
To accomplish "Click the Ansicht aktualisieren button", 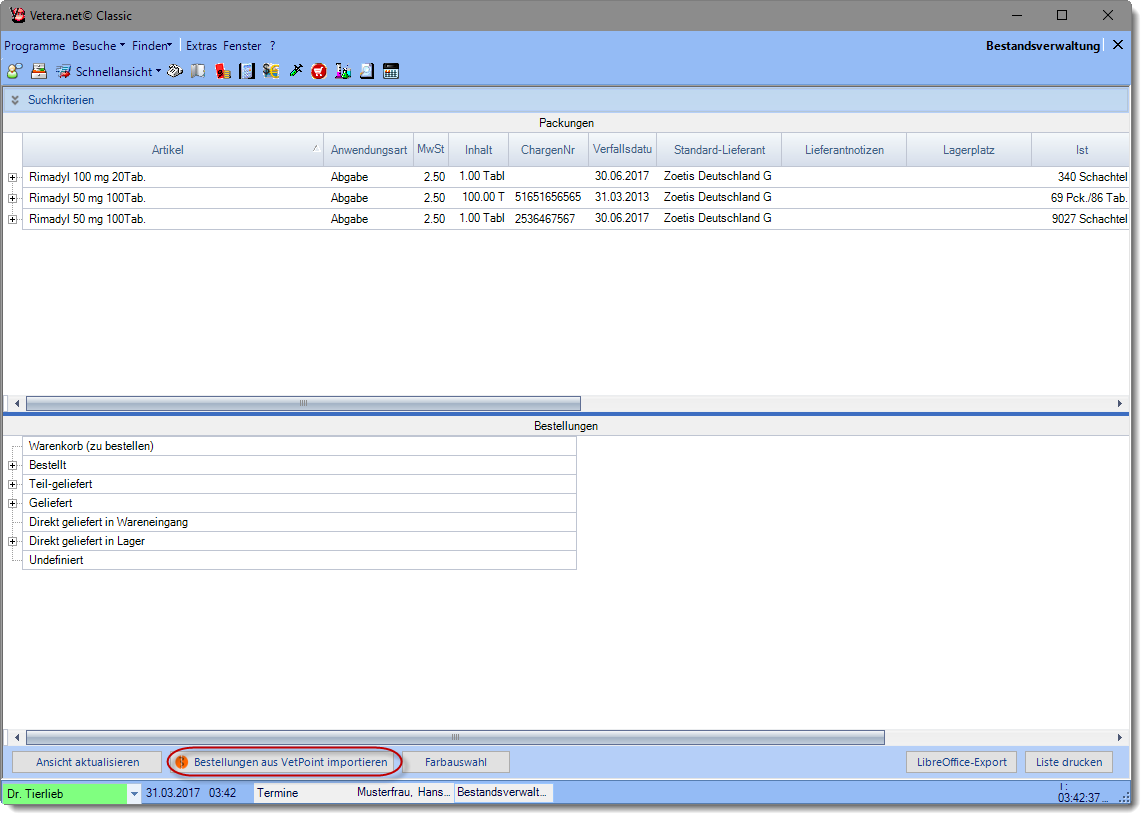I will [x=88, y=762].
